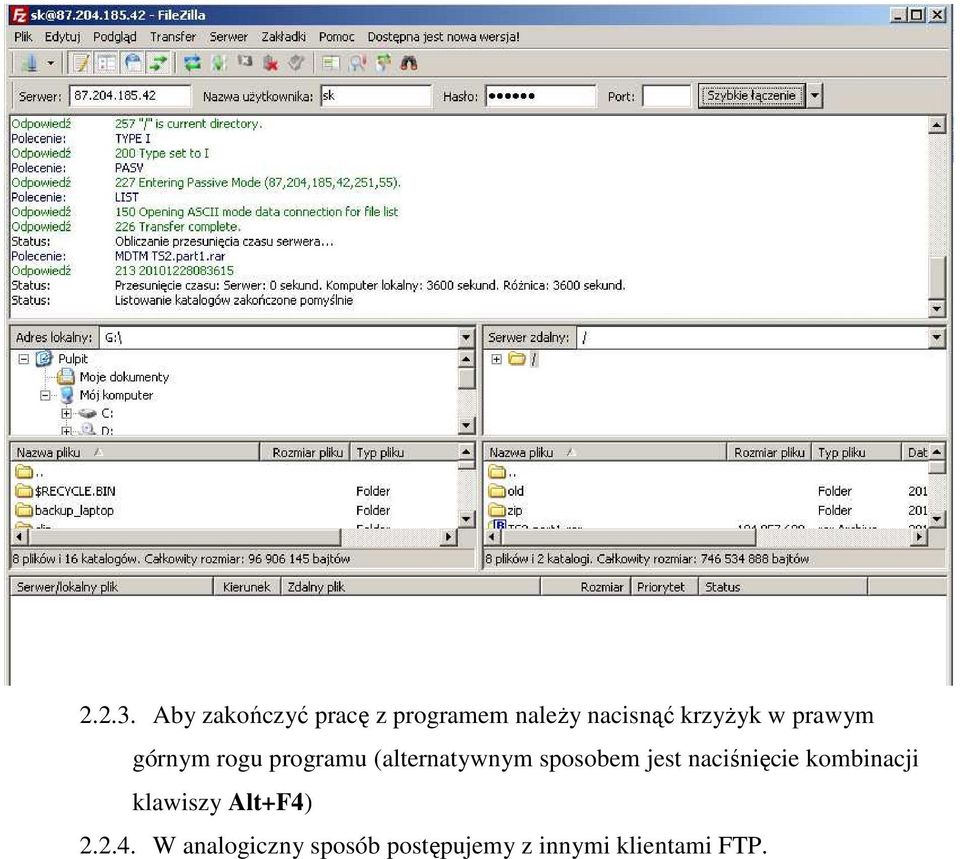Sort local list by Rozmiar pliku
The image size is (960, 859).
[x=305, y=452]
